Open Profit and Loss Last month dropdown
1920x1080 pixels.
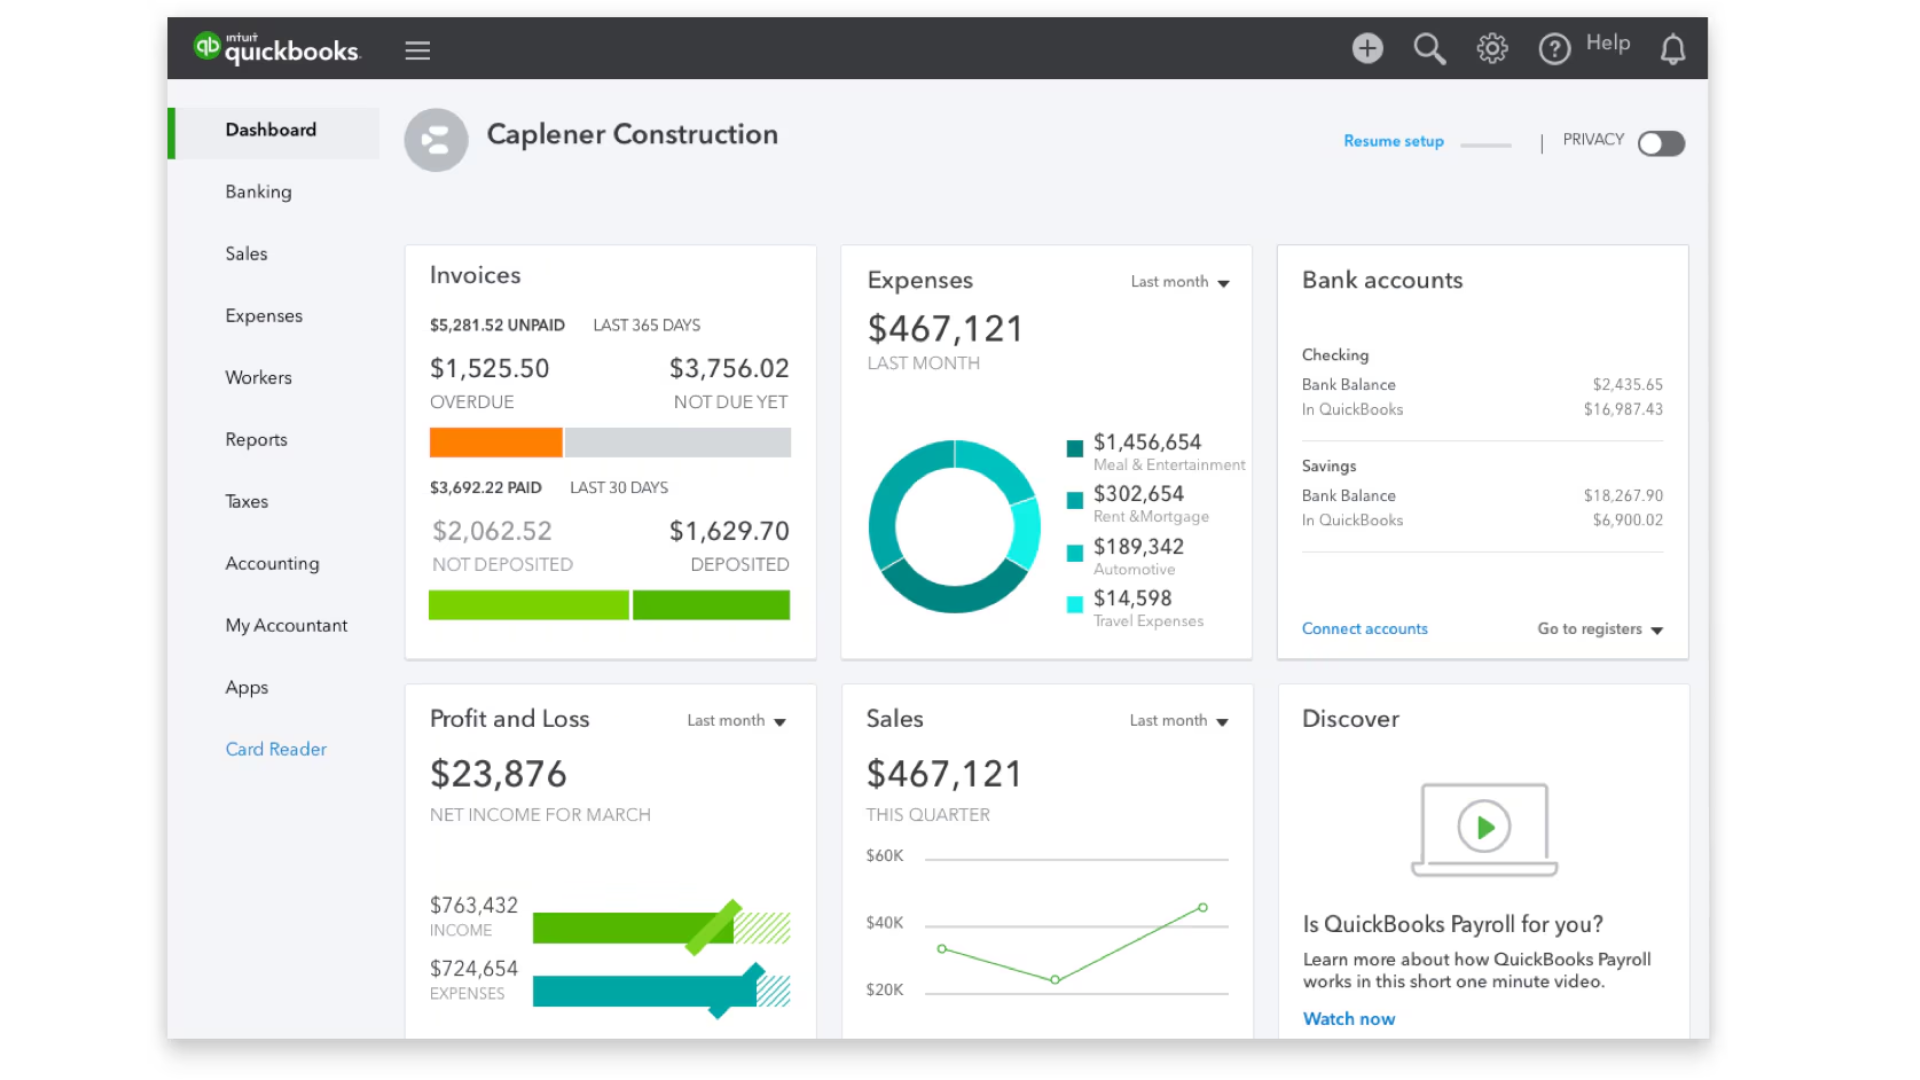[736, 721]
